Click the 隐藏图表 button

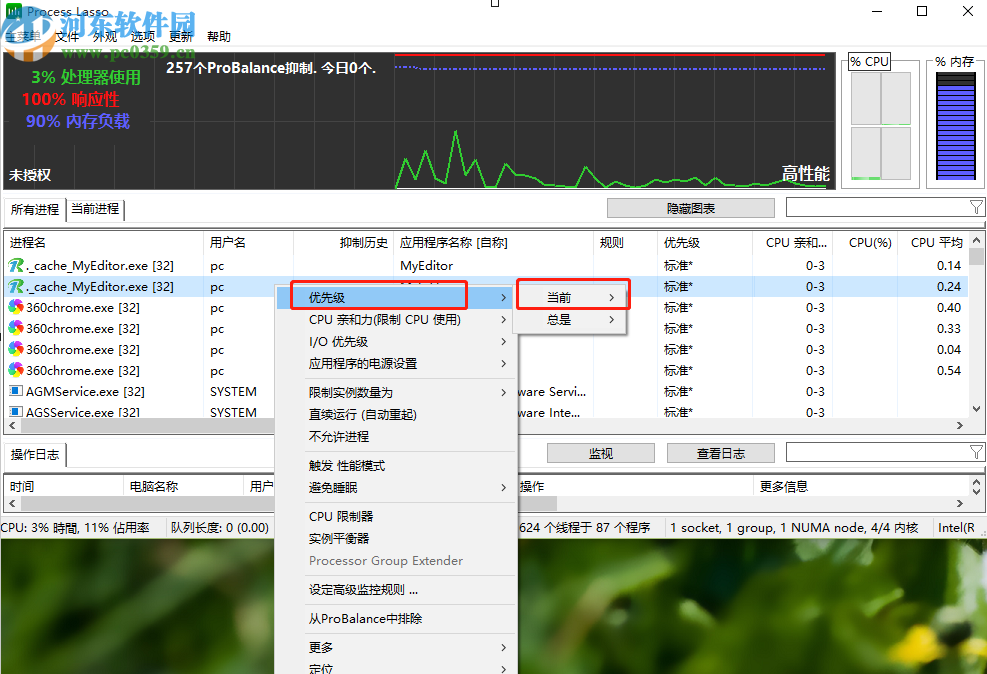[x=691, y=208]
